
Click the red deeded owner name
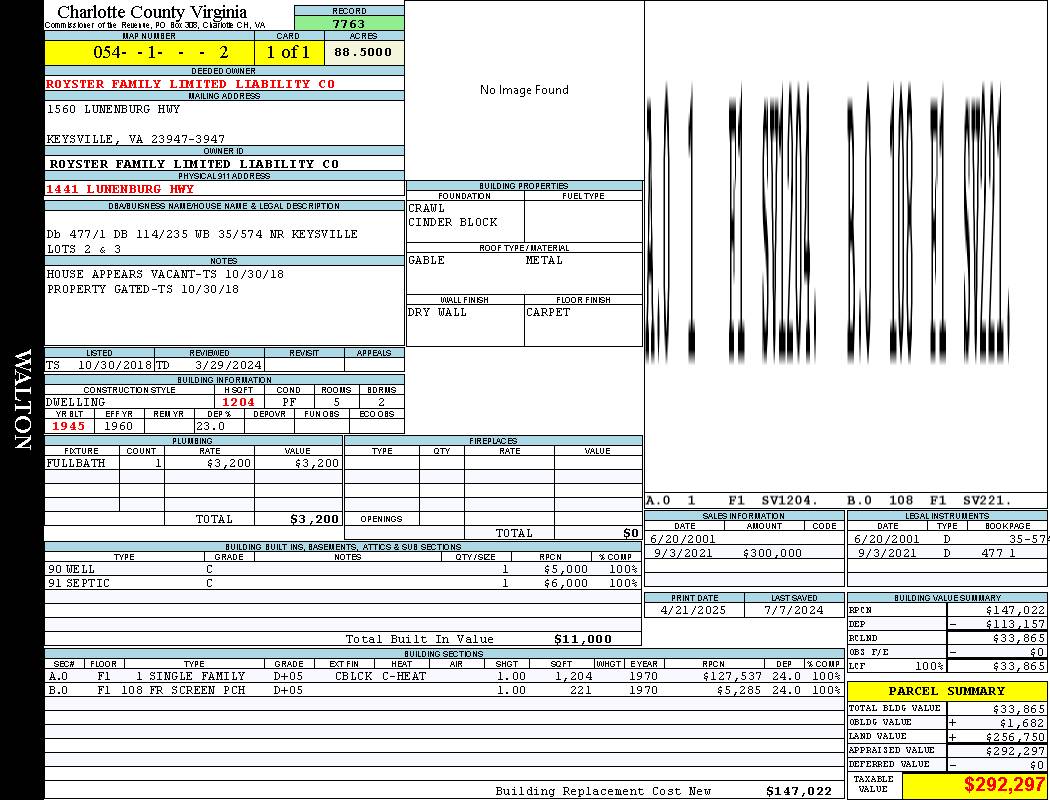pyautogui.click(x=190, y=84)
